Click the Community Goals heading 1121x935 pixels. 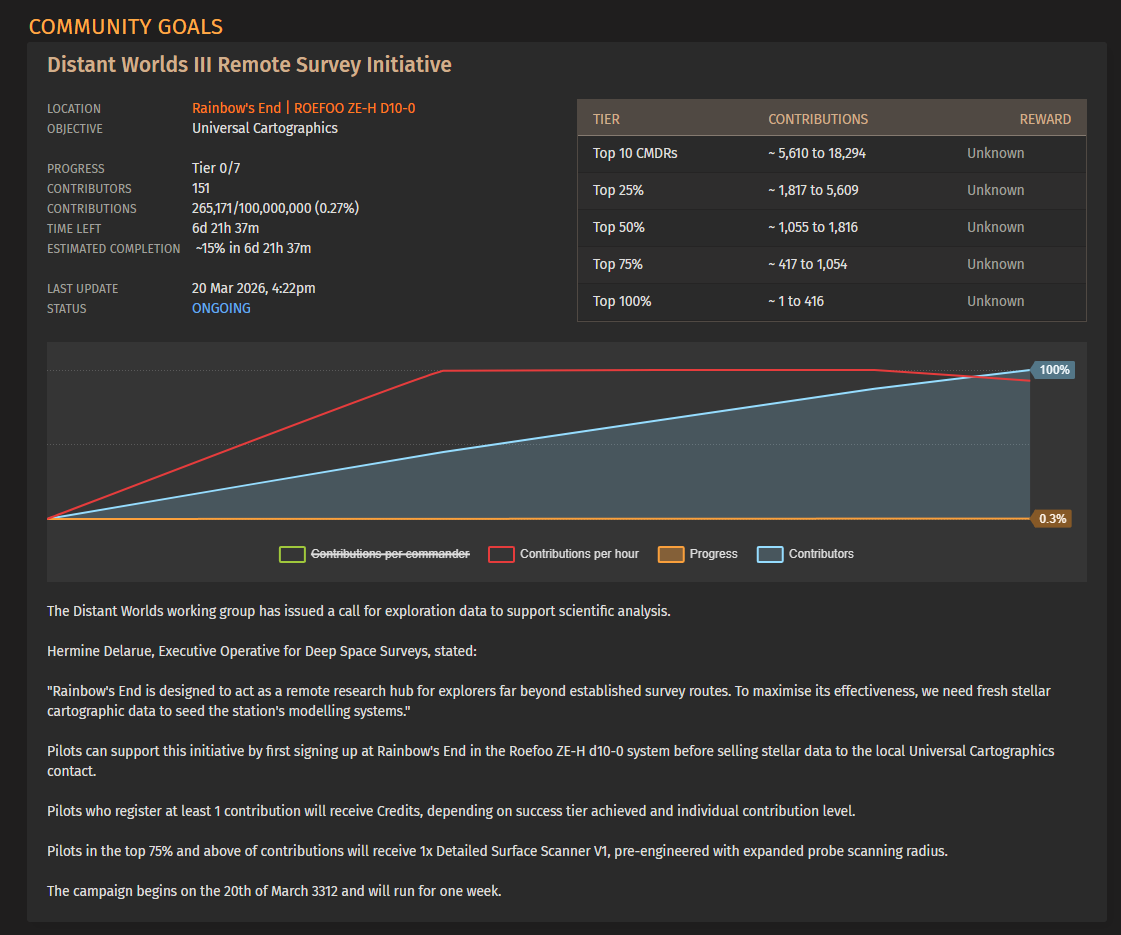pyautogui.click(x=126, y=26)
